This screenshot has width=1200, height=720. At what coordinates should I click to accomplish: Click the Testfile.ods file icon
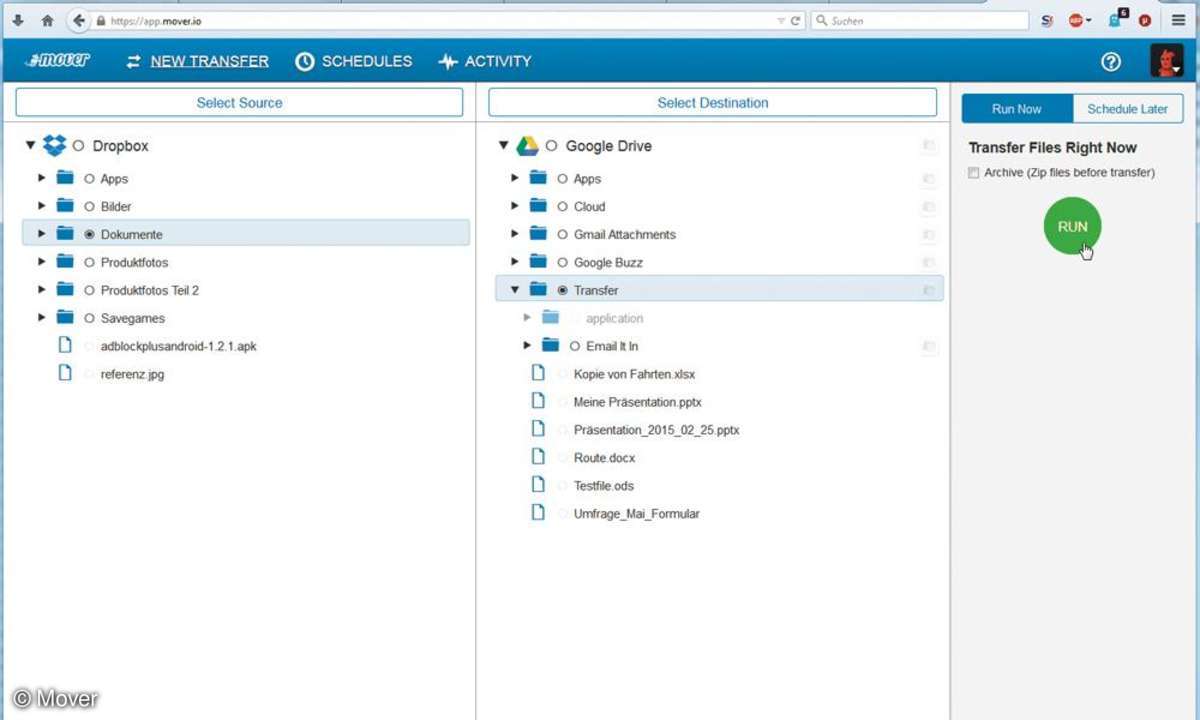(x=538, y=485)
